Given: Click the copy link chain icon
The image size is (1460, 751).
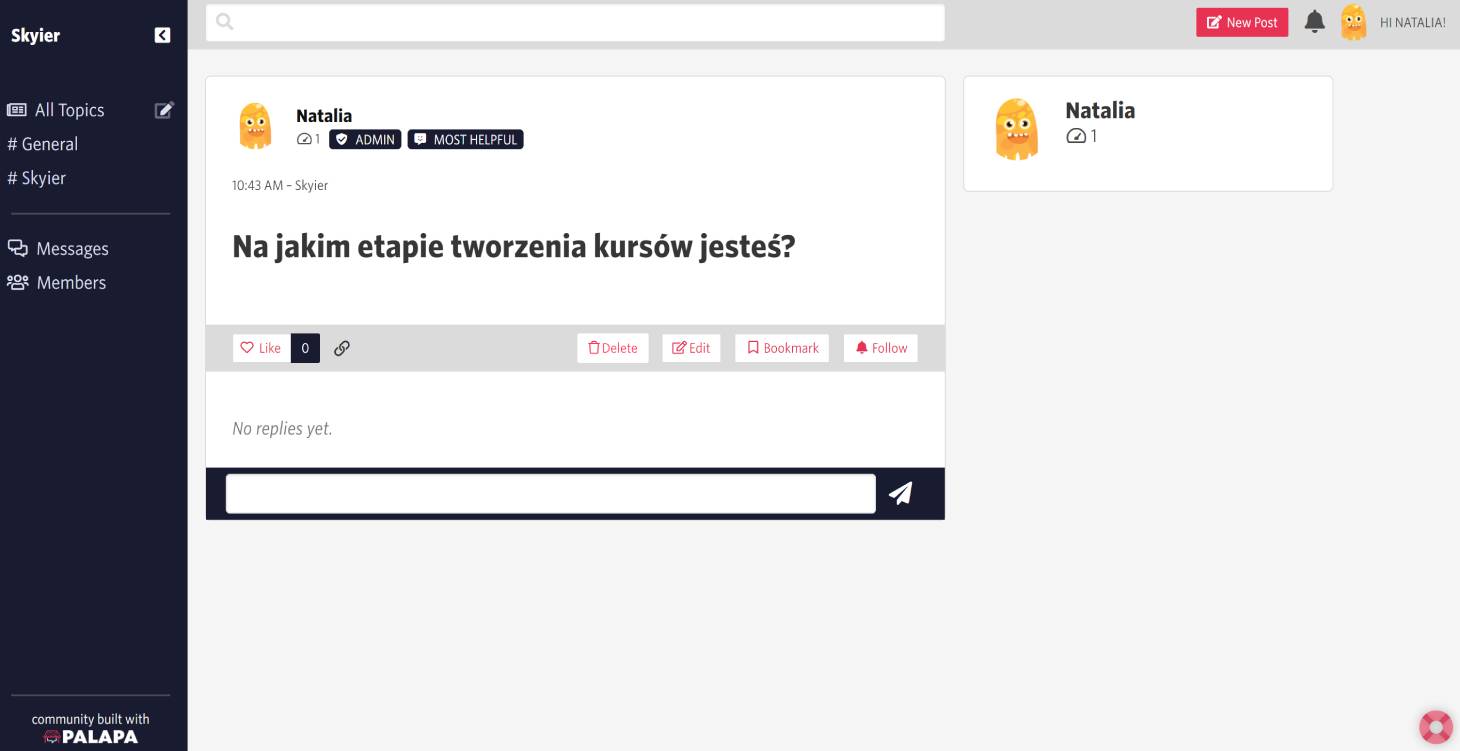Looking at the screenshot, I should [x=342, y=348].
